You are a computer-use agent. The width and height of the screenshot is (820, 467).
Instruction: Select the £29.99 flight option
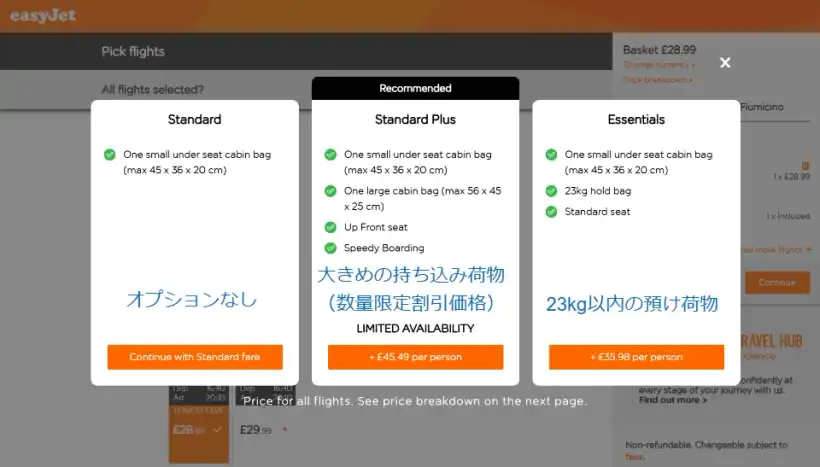256,429
